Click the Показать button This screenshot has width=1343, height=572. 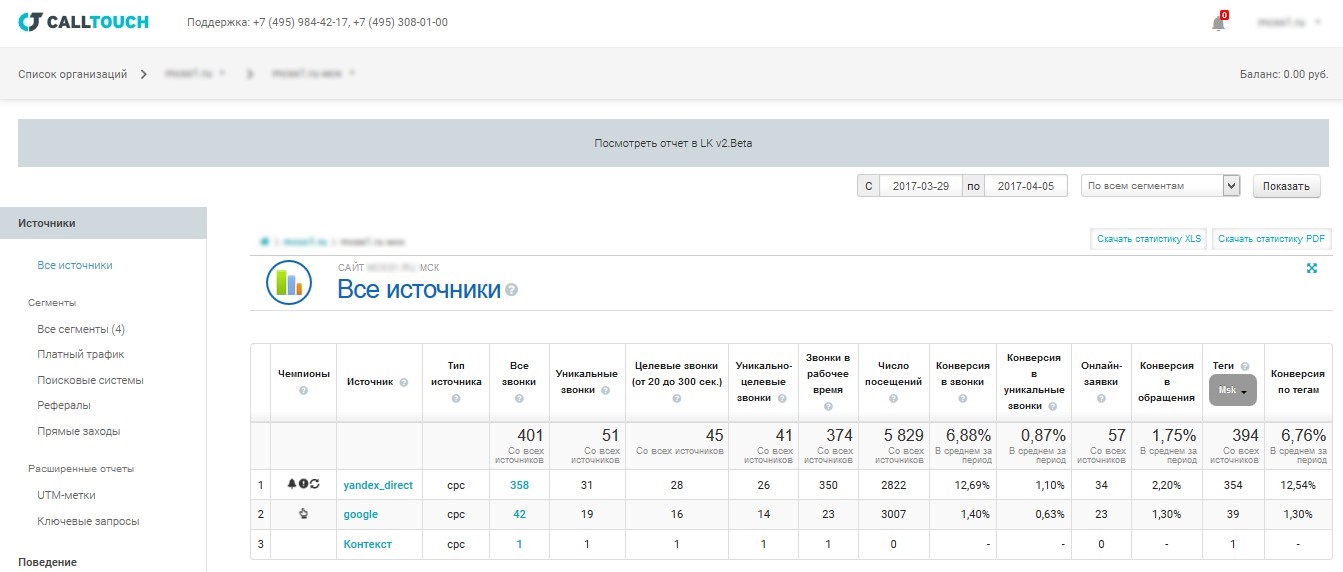[x=1286, y=186]
